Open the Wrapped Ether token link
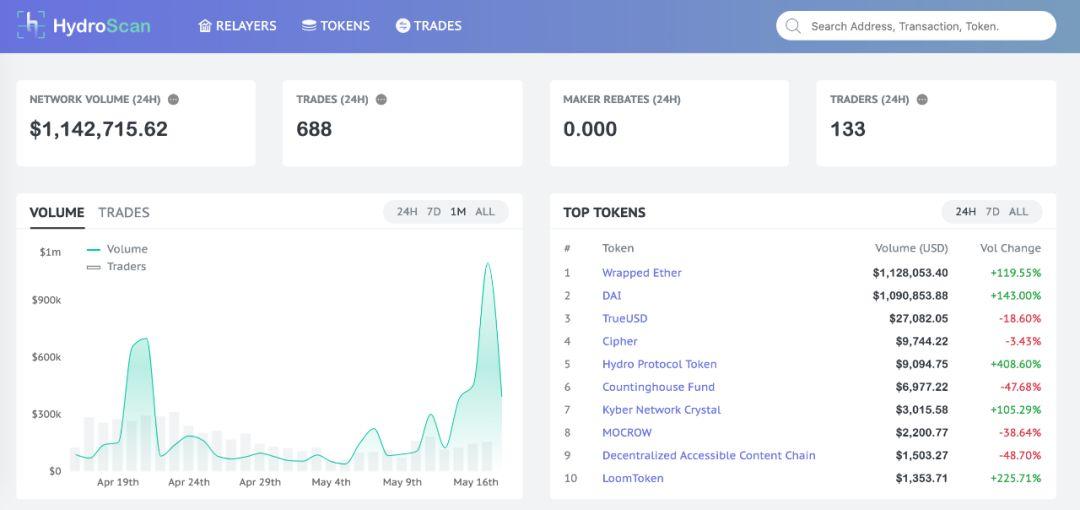 click(x=642, y=273)
